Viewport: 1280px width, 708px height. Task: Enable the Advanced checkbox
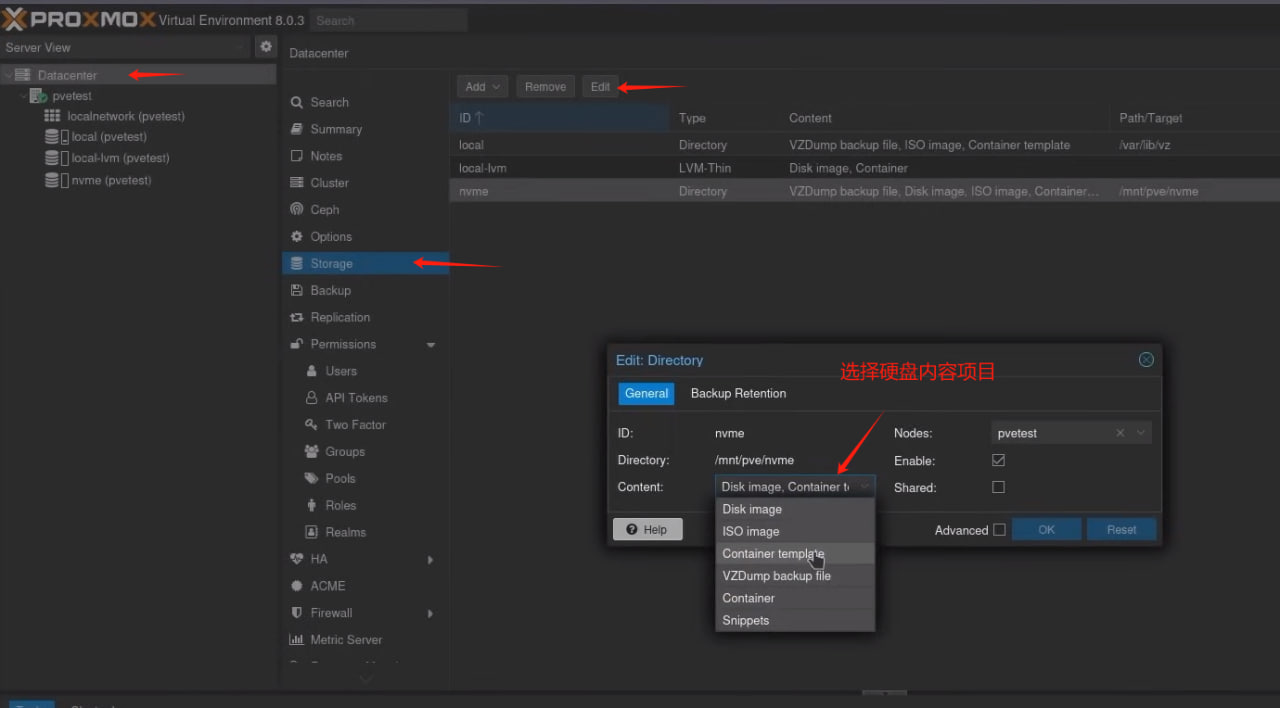click(x=999, y=530)
